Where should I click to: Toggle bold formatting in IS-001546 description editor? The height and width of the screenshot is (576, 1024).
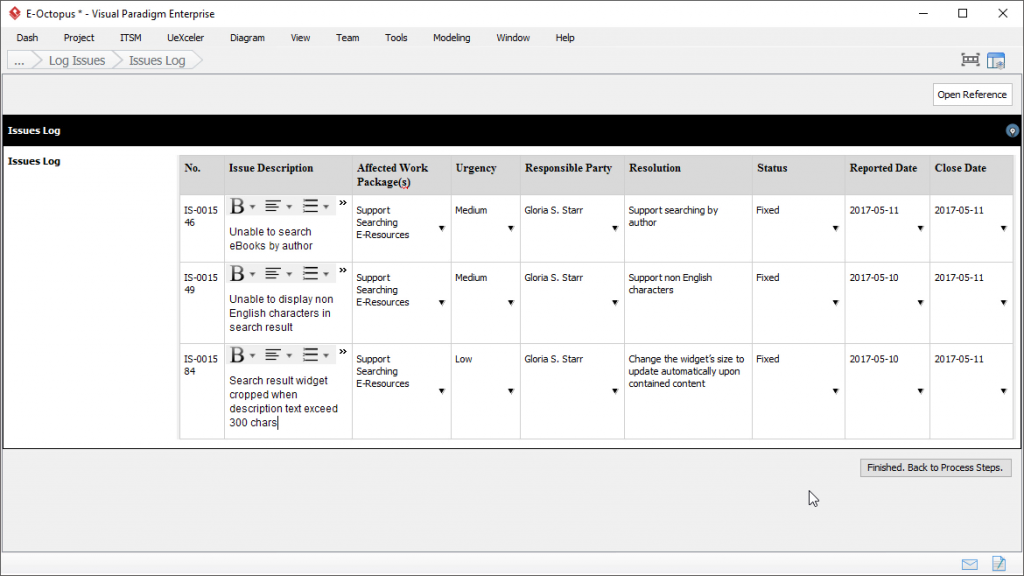pyautogui.click(x=235, y=206)
